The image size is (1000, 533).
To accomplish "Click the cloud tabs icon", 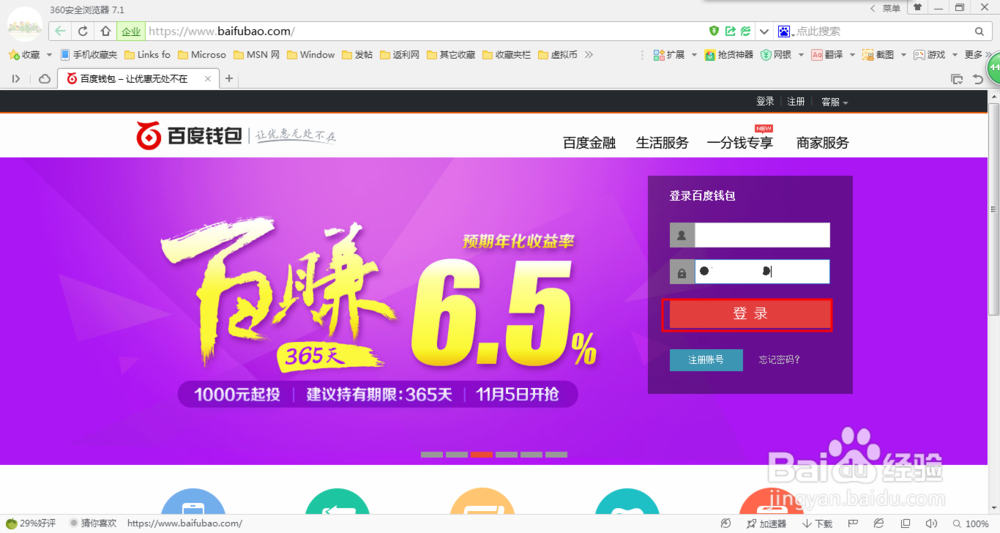I will click(x=45, y=78).
